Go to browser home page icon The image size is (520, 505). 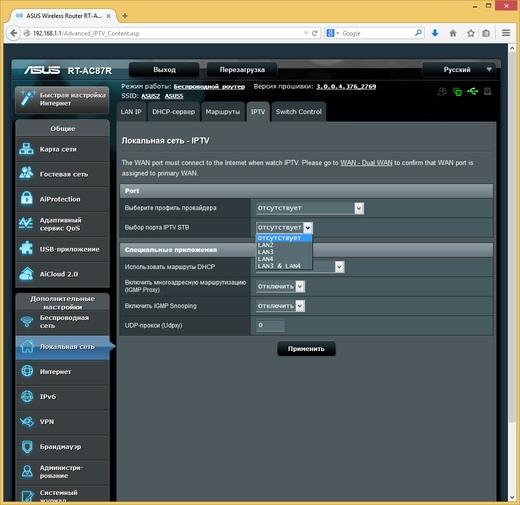[x=453, y=33]
